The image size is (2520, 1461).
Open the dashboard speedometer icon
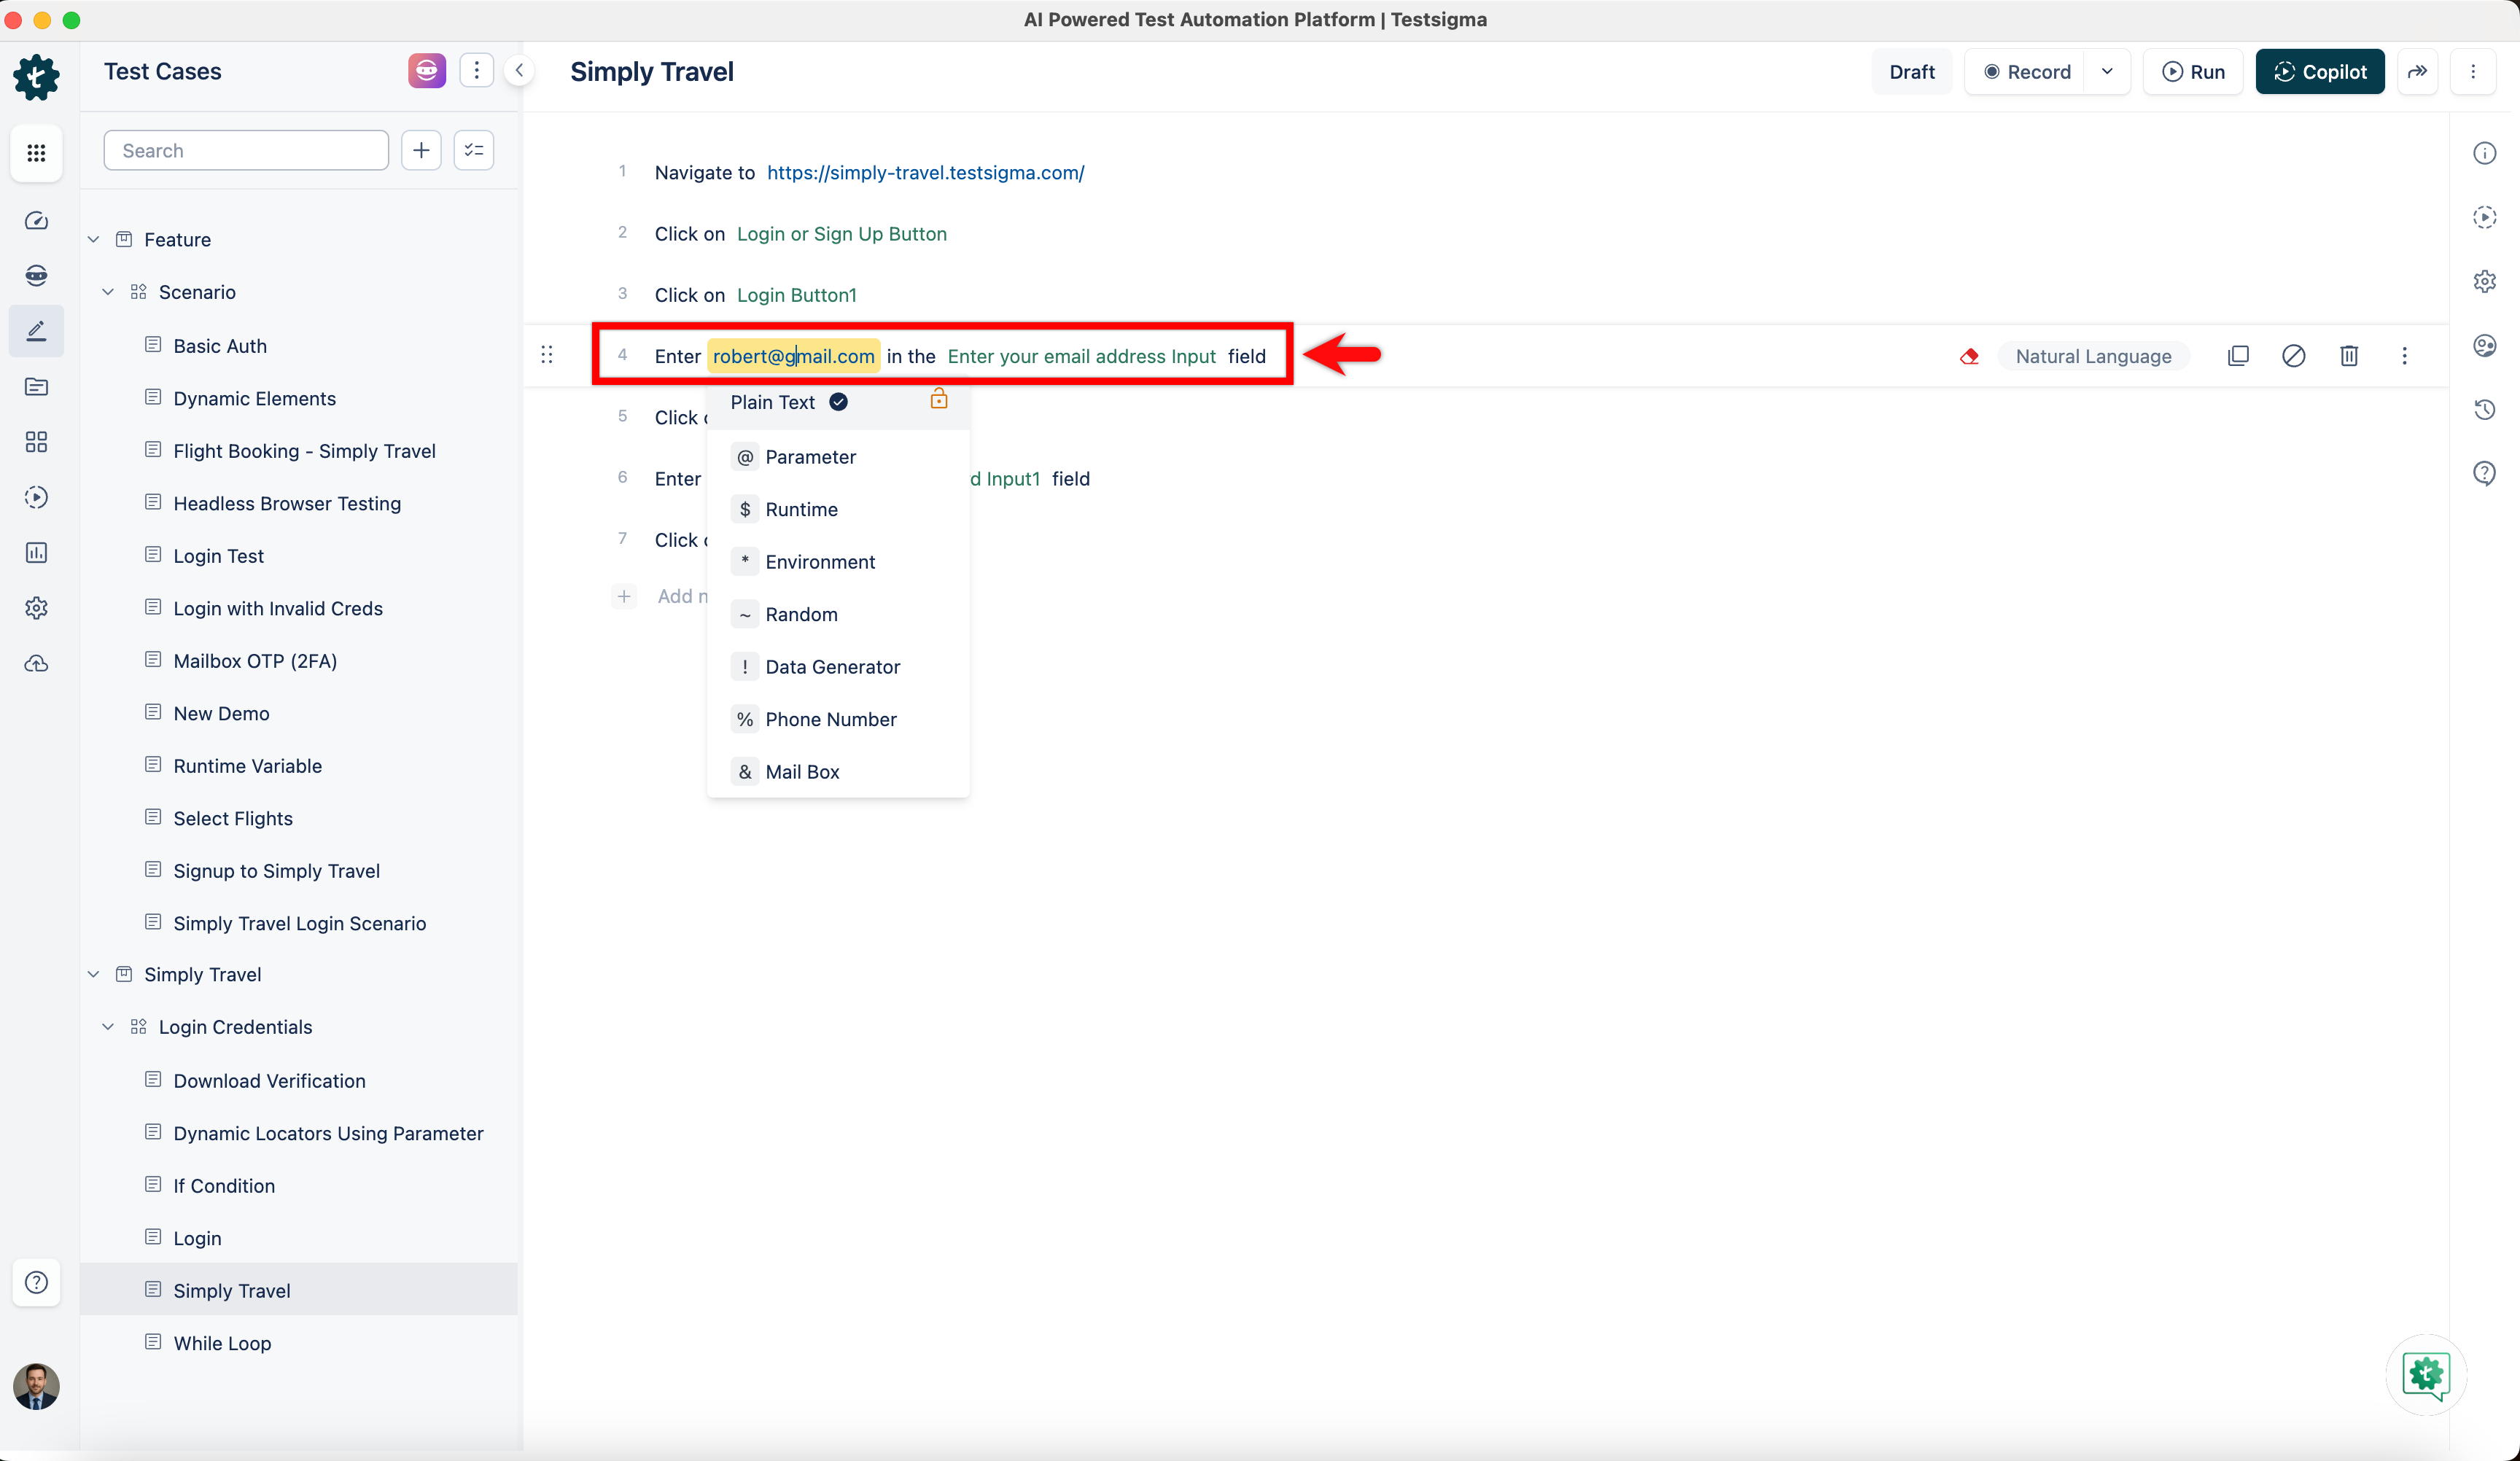pyautogui.click(x=36, y=220)
